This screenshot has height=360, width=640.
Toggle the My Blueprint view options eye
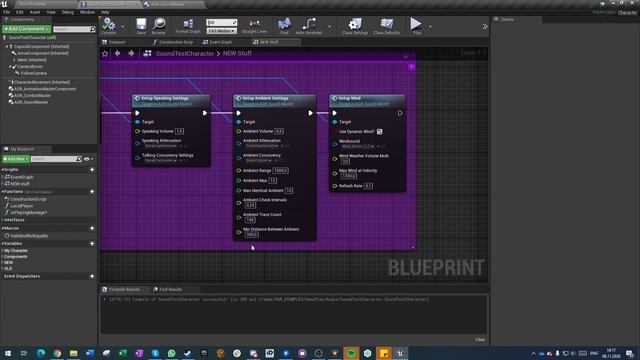pos(87,159)
